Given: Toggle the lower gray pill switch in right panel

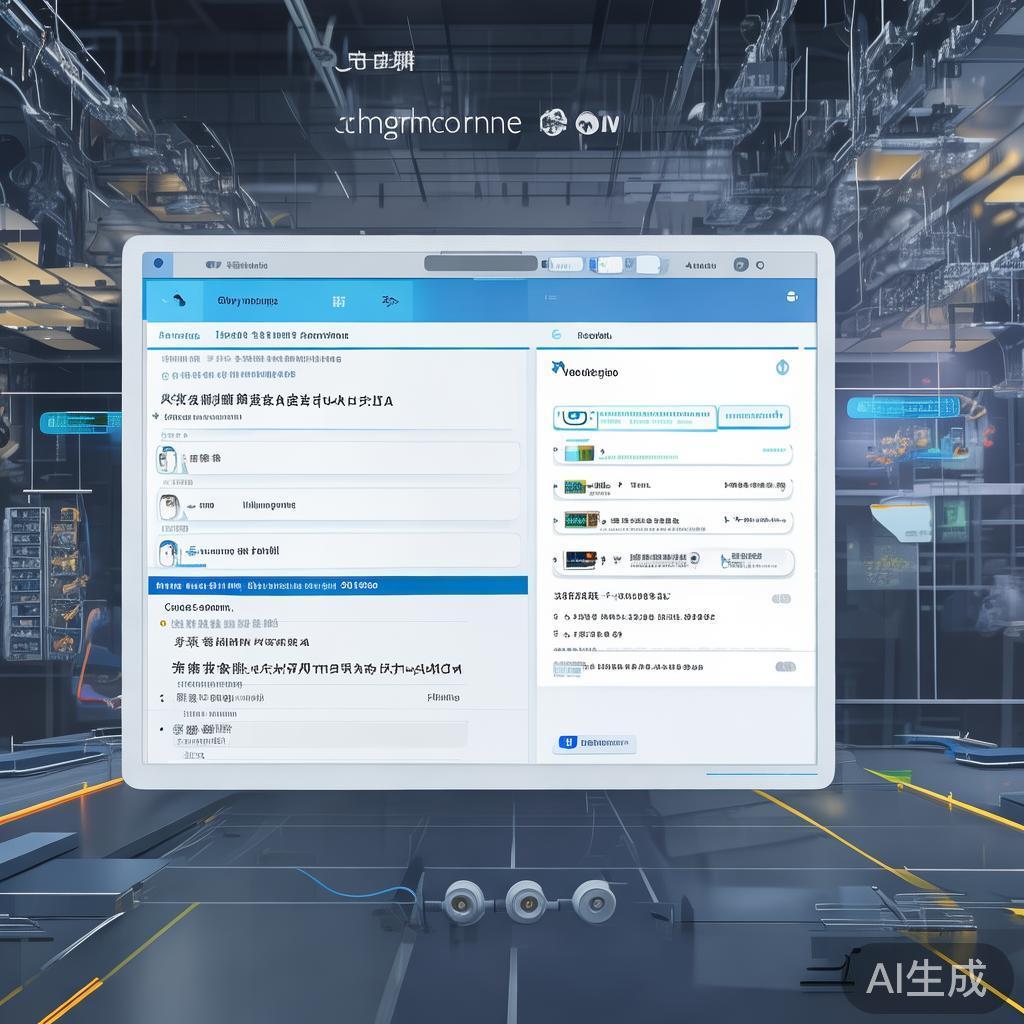Looking at the screenshot, I should (785, 666).
